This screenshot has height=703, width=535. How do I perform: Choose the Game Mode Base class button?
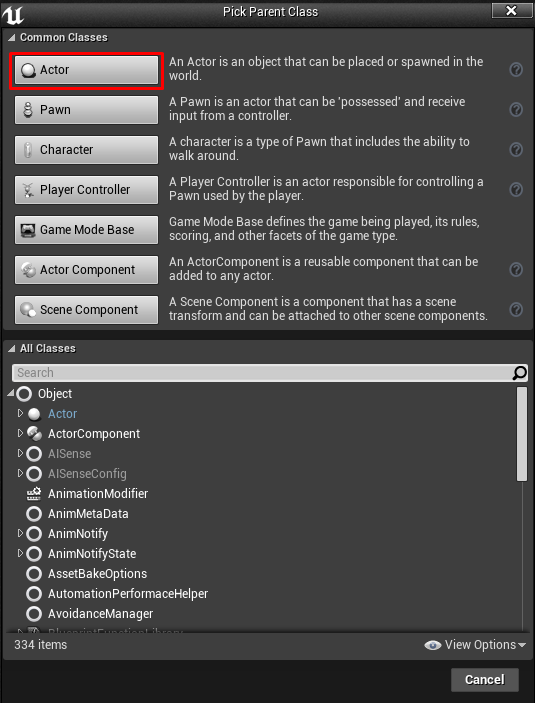86,230
